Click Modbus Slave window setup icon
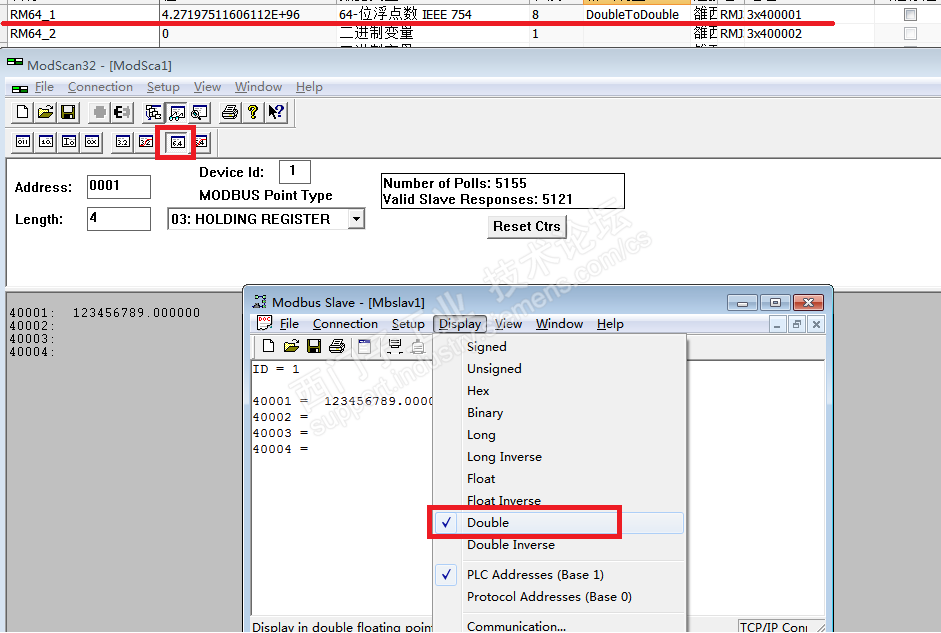This screenshot has width=941, height=633. click(364, 346)
